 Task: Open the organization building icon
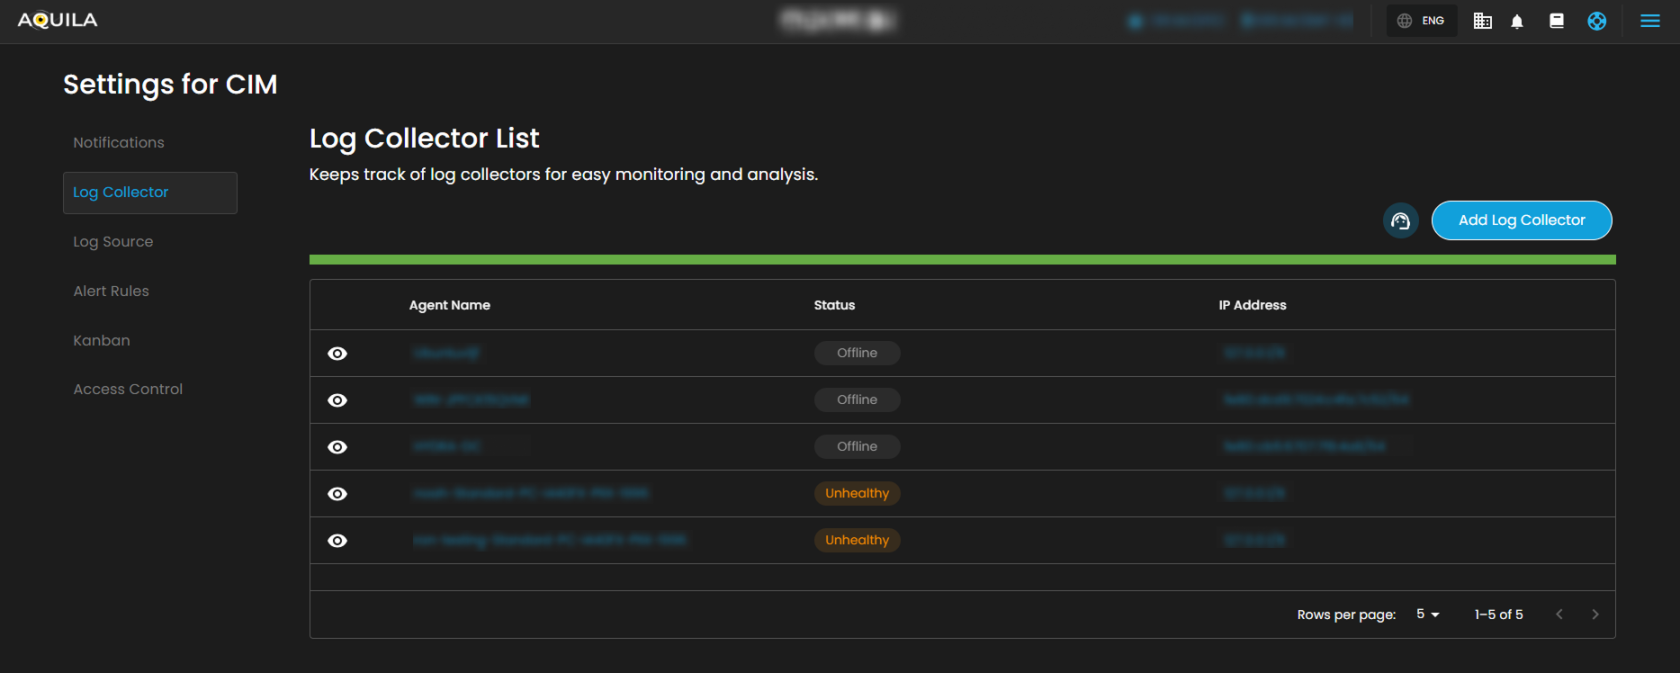(x=1482, y=21)
